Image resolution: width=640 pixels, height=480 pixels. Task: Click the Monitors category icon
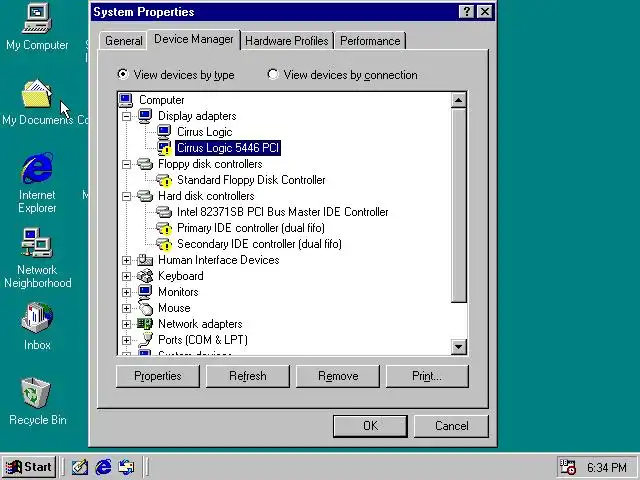pos(145,292)
